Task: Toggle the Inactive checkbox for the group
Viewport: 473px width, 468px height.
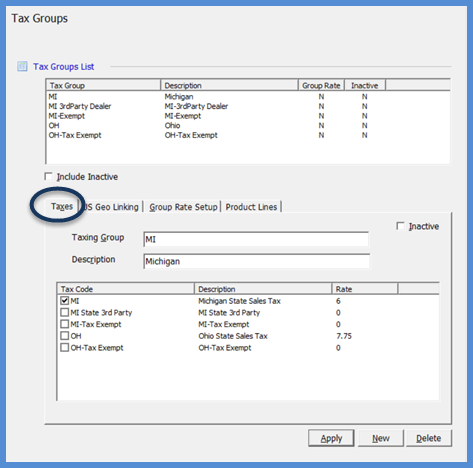Action: 400,226
